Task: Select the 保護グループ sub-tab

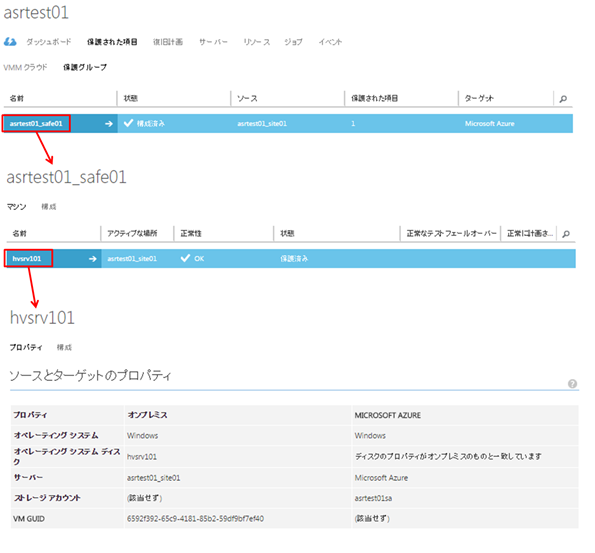Action: pyautogui.click(x=85, y=68)
